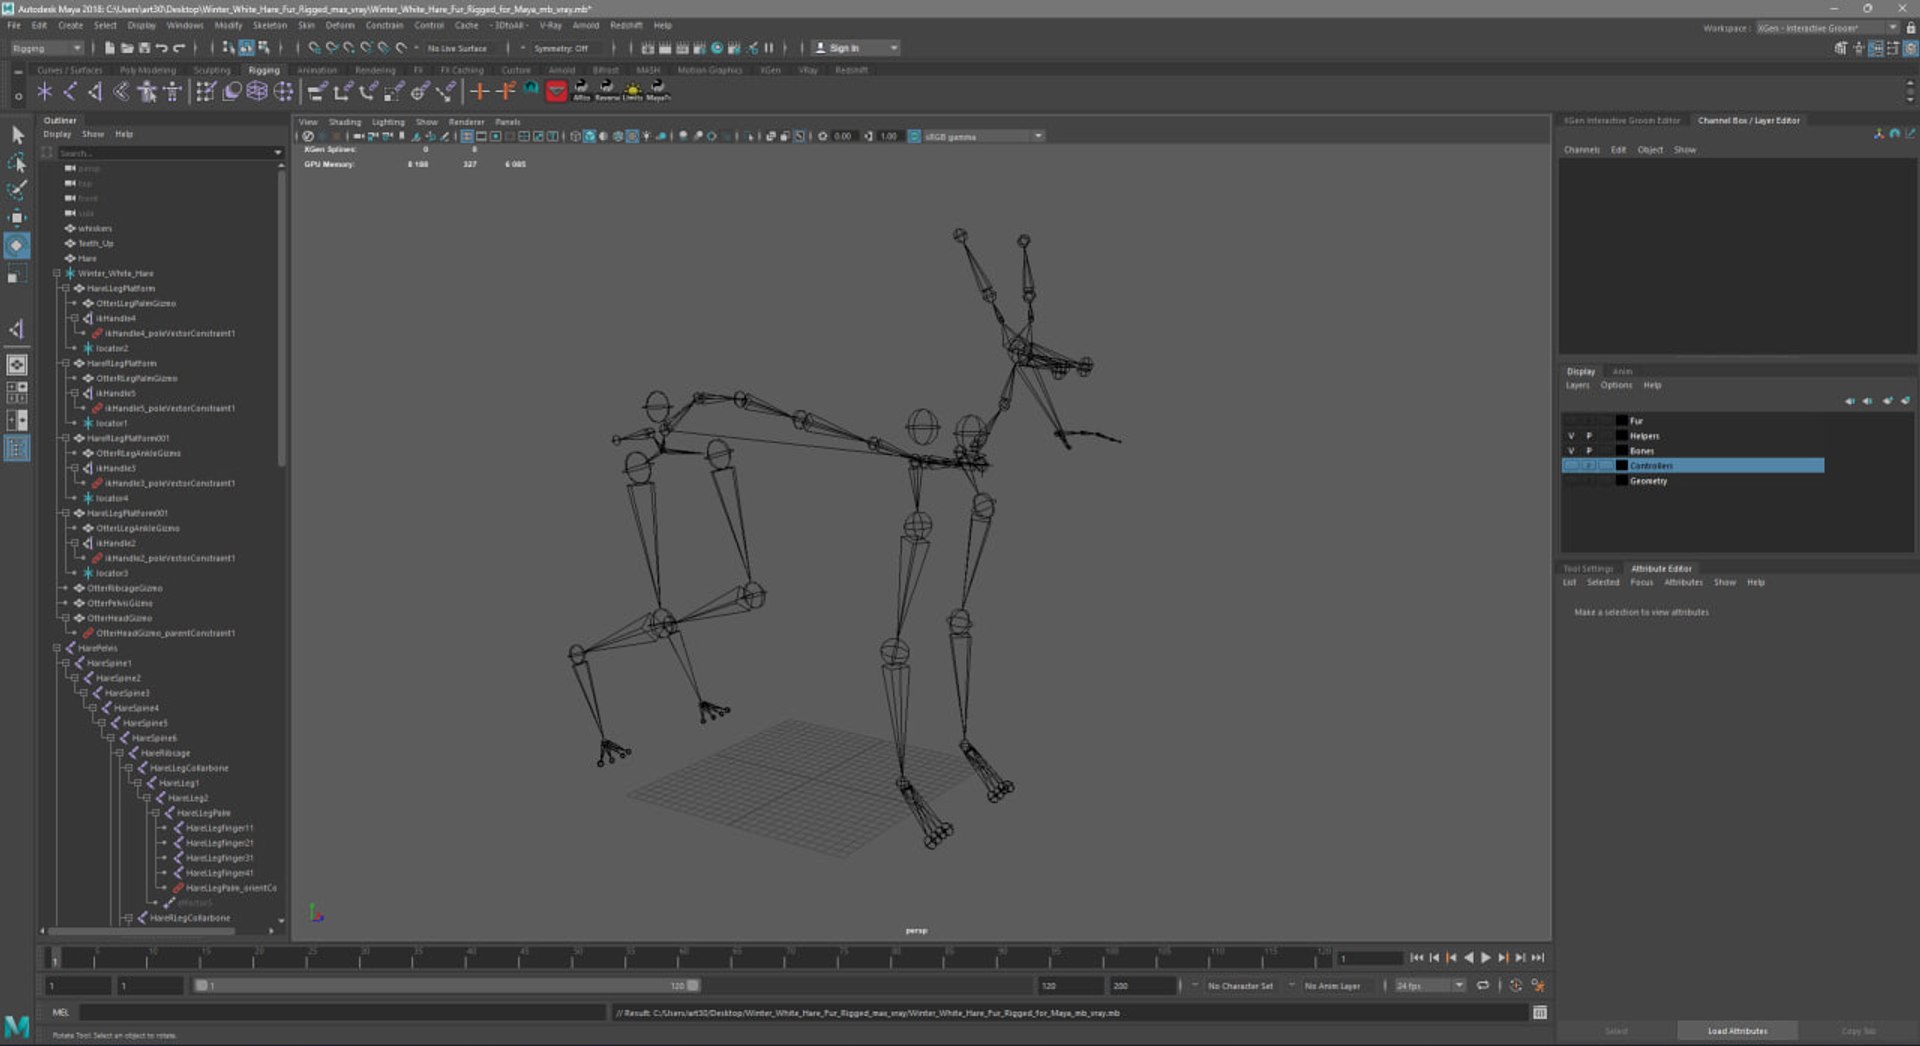Click the Limits script shelf icon
This screenshot has width=1920, height=1046.
tap(633, 92)
